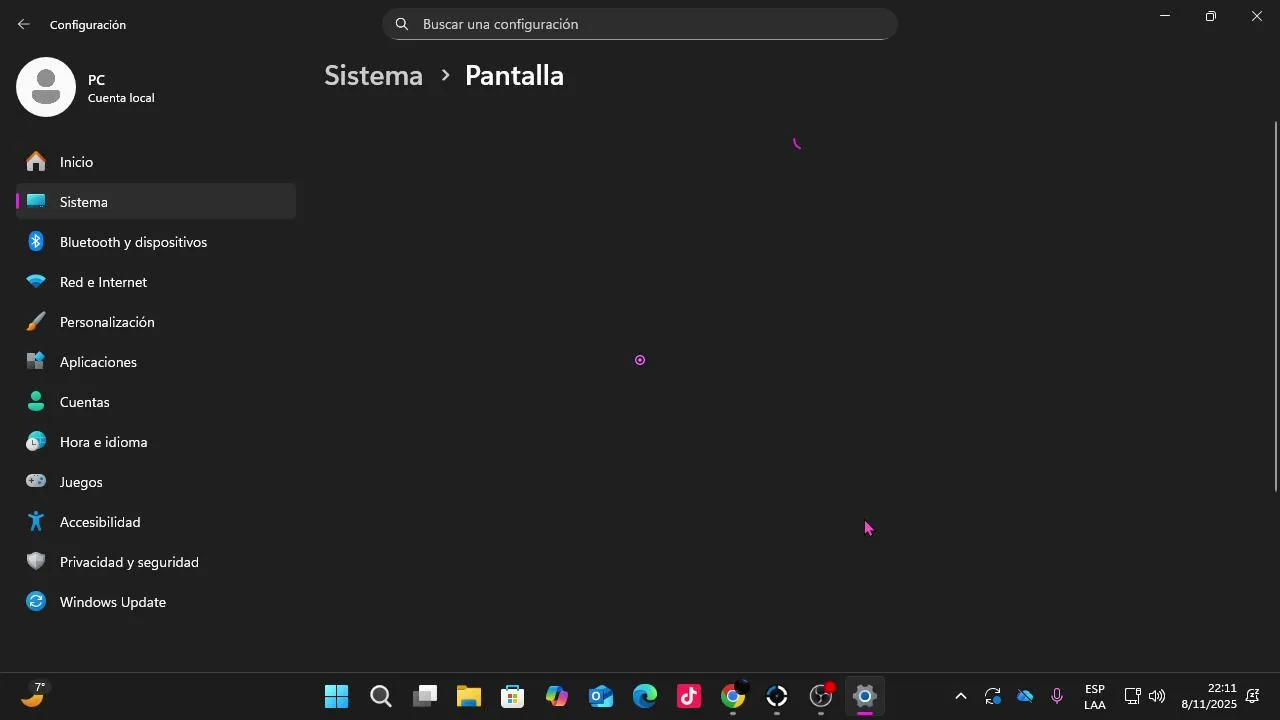Open the OneDrive tray icon
The height and width of the screenshot is (720, 1280).
pyautogui.click(x=1025, y=696)
